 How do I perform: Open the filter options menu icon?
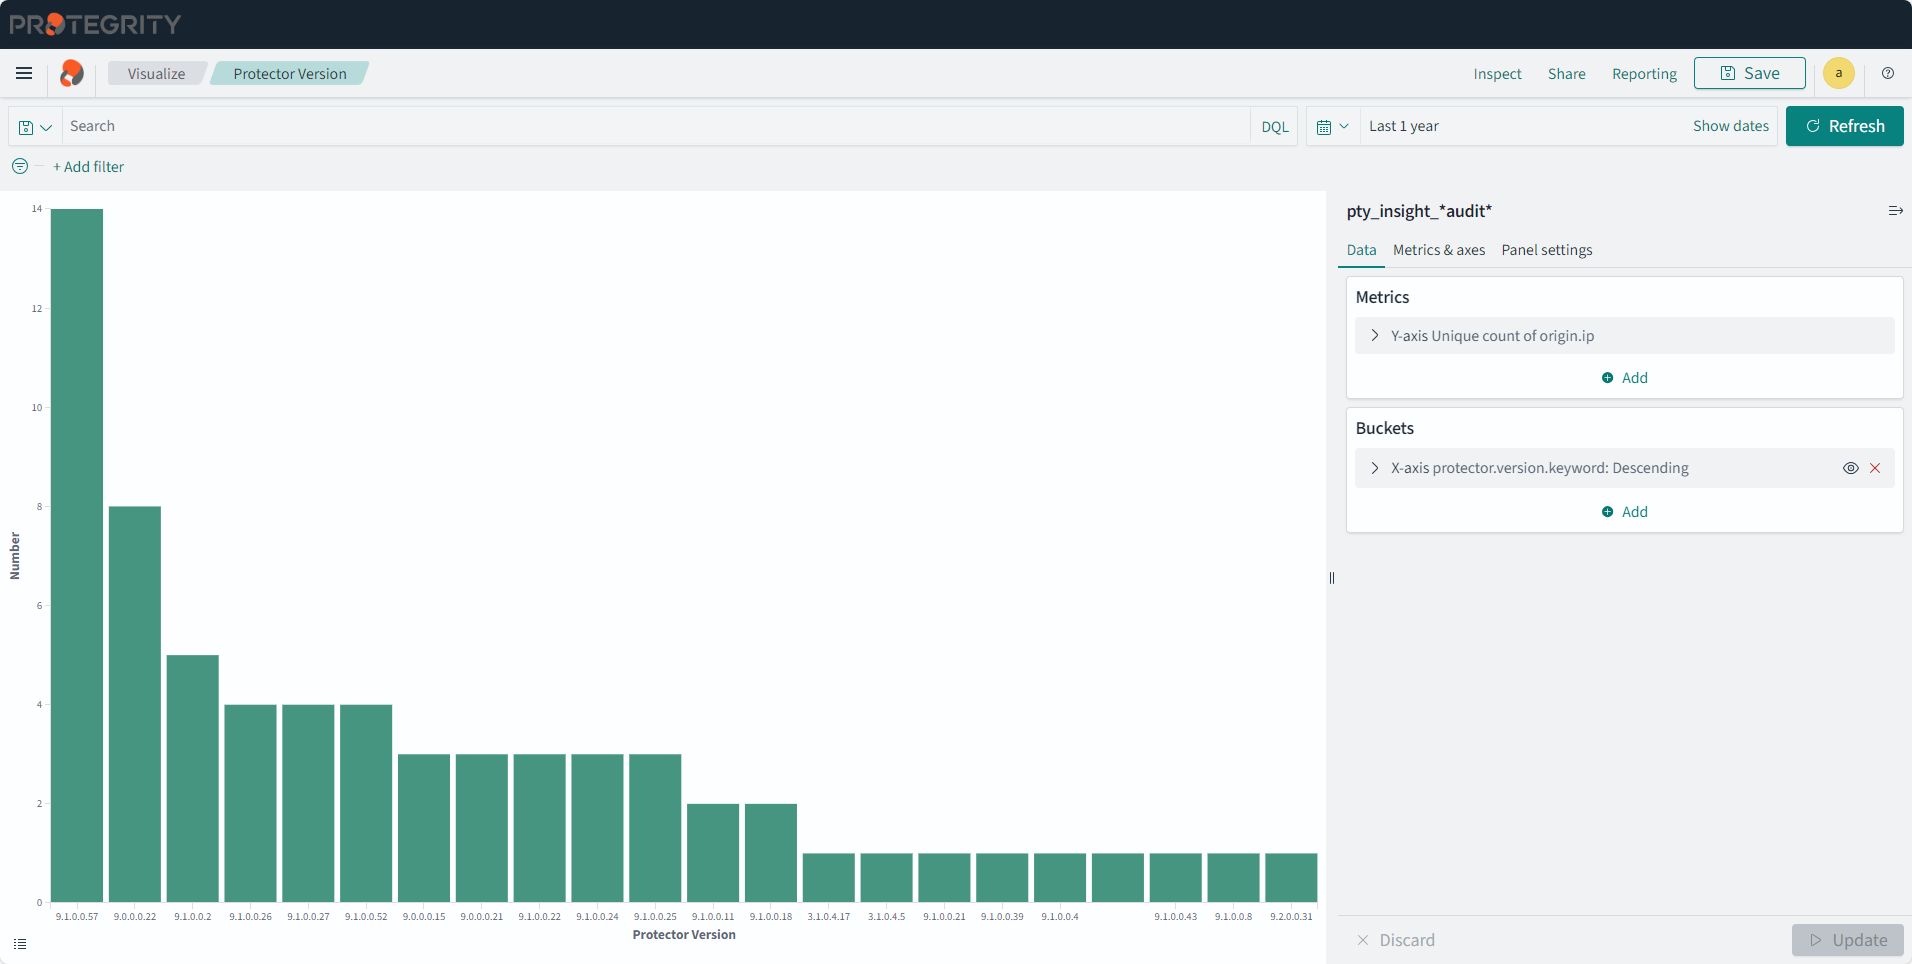(20, 167)
